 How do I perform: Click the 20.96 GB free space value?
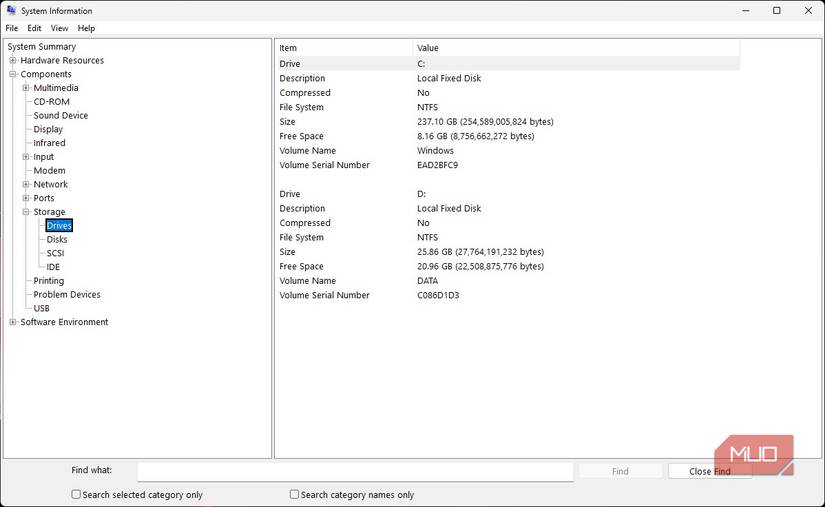[480, 266]
